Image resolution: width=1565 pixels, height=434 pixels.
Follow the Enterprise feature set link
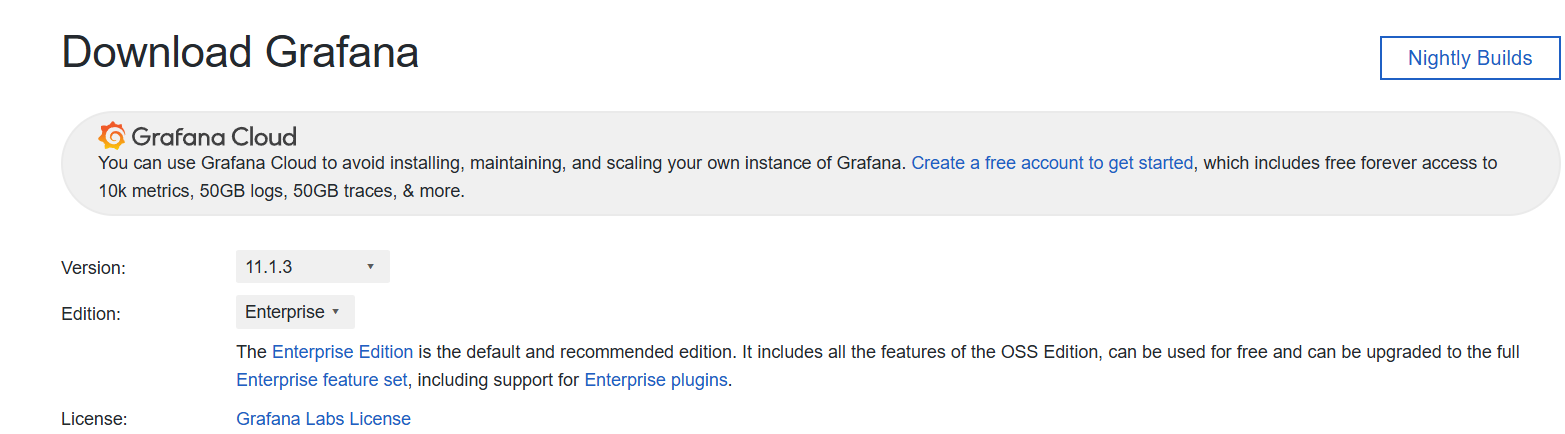pyautogui.click(x=322, y=380)
